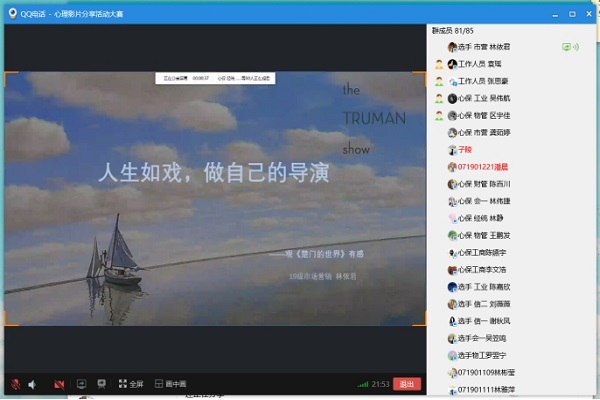Viewport: 600px width, 400px height.
Task: Select the 心保工商 member above 李文浩
Action: (x=510, y=253)
